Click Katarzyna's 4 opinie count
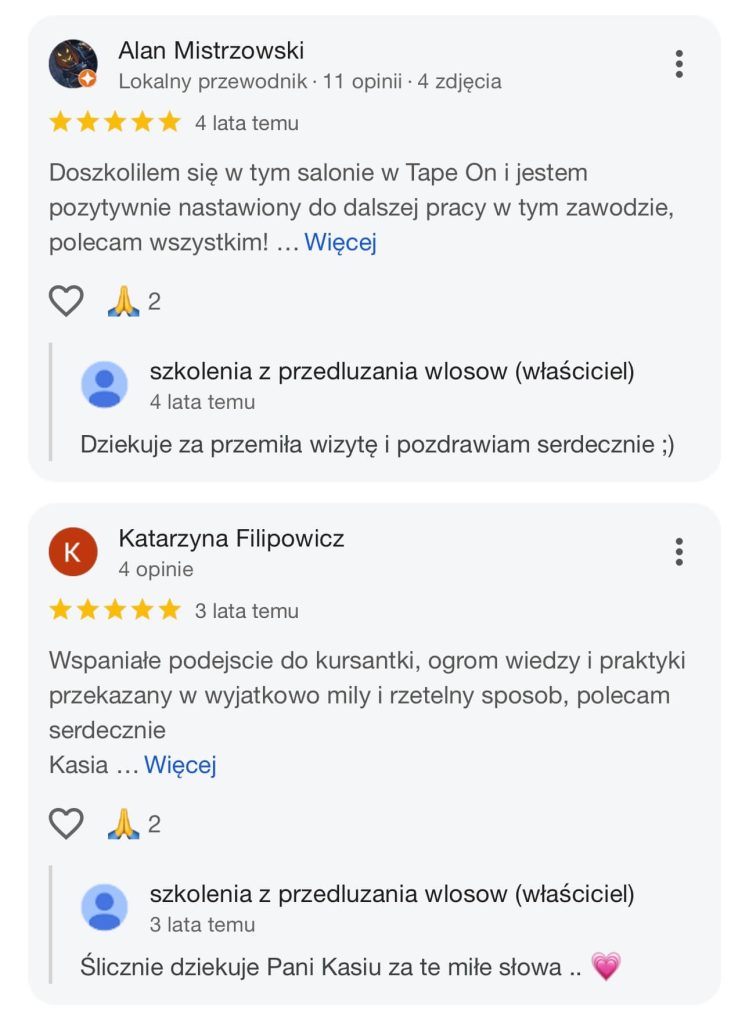 (156, 569)
